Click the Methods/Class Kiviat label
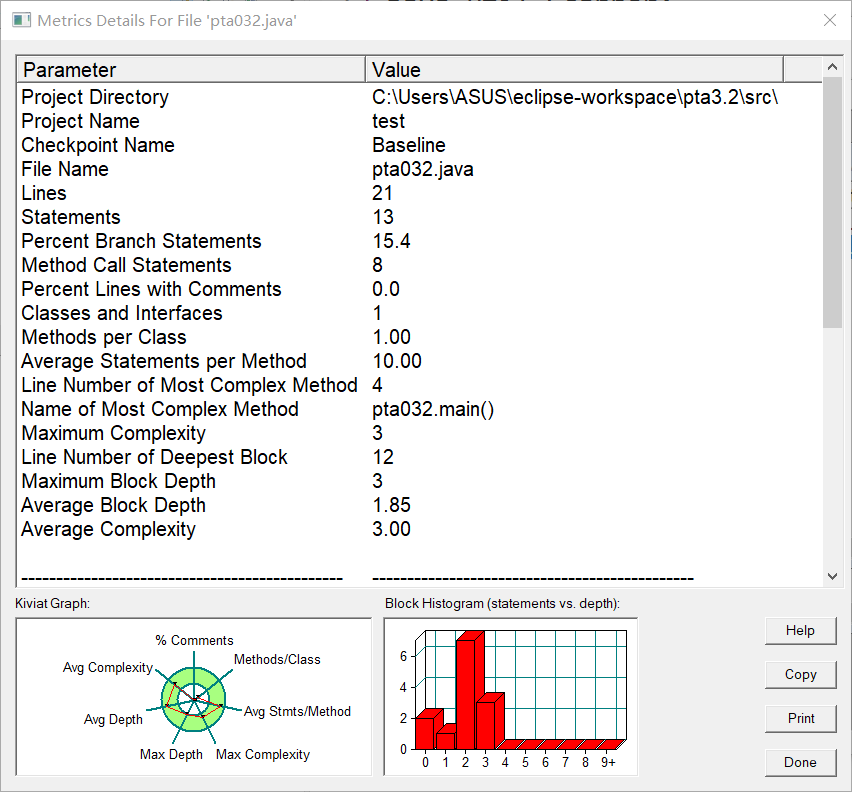 [277, 659]
